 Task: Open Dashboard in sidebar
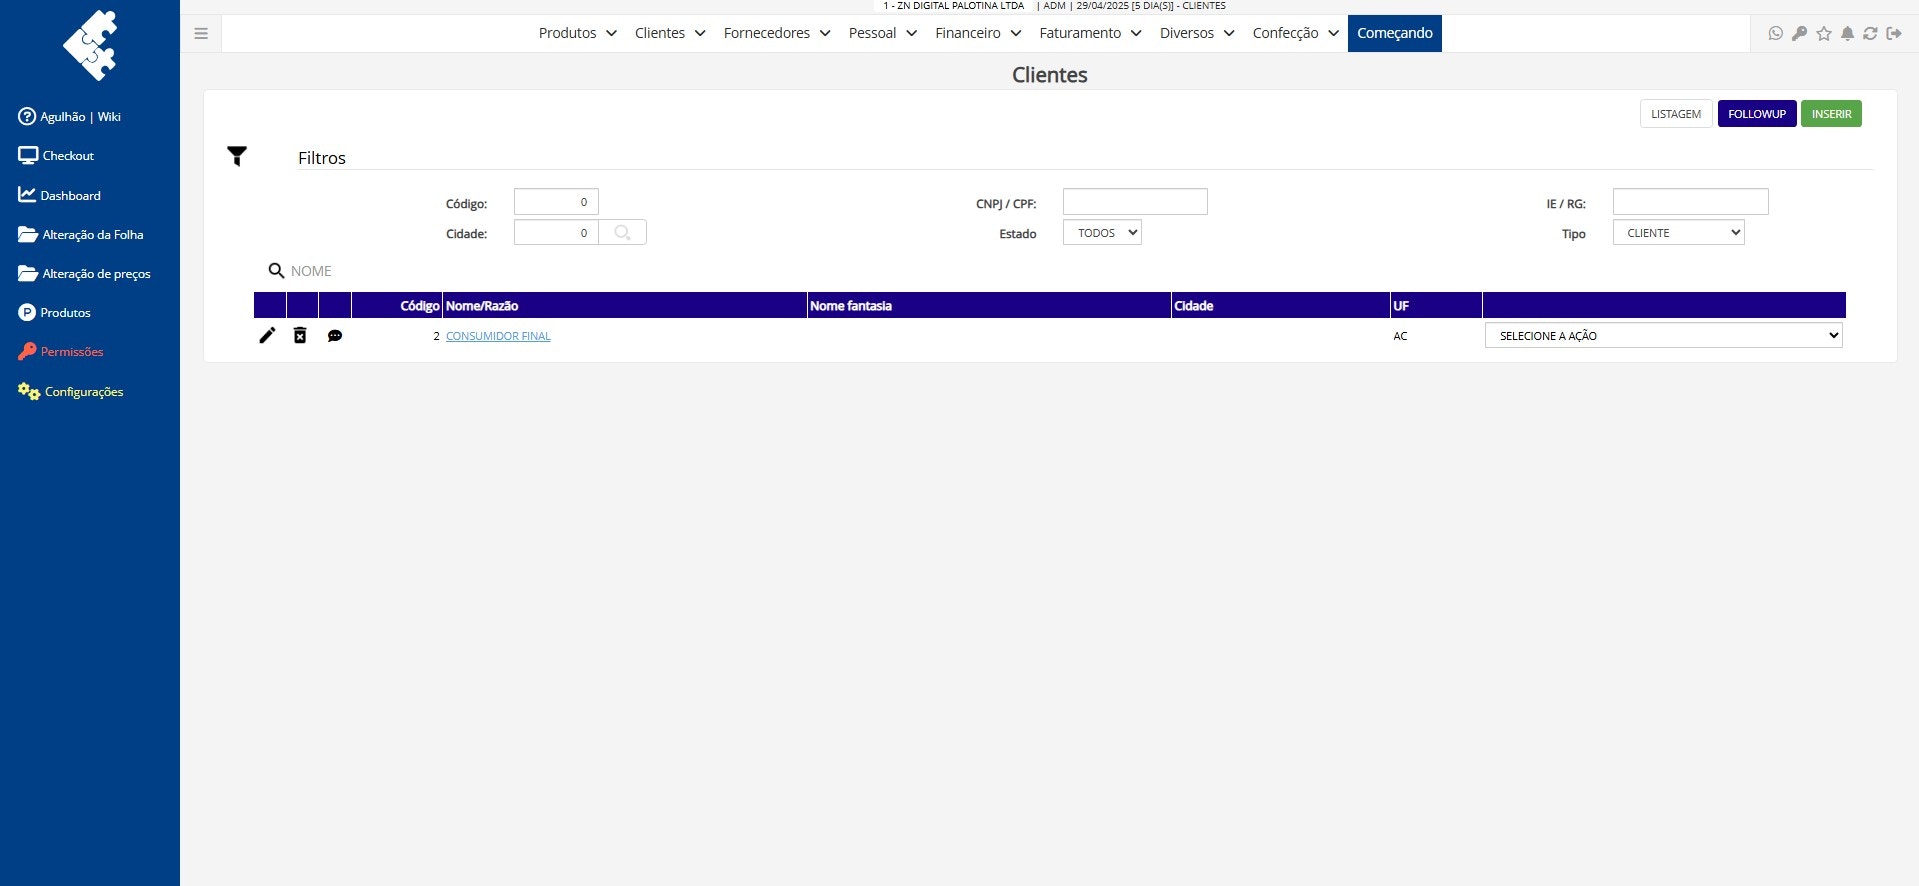(59, 195)
